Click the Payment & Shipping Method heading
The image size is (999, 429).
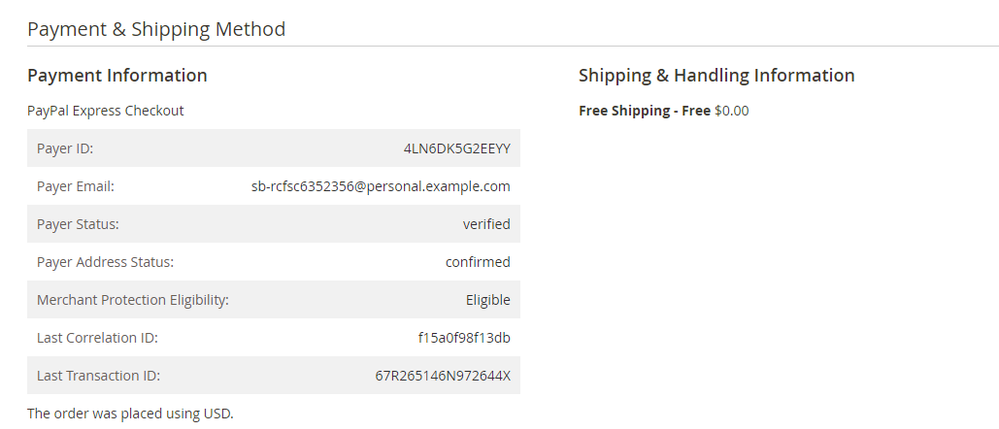point(156,29)
